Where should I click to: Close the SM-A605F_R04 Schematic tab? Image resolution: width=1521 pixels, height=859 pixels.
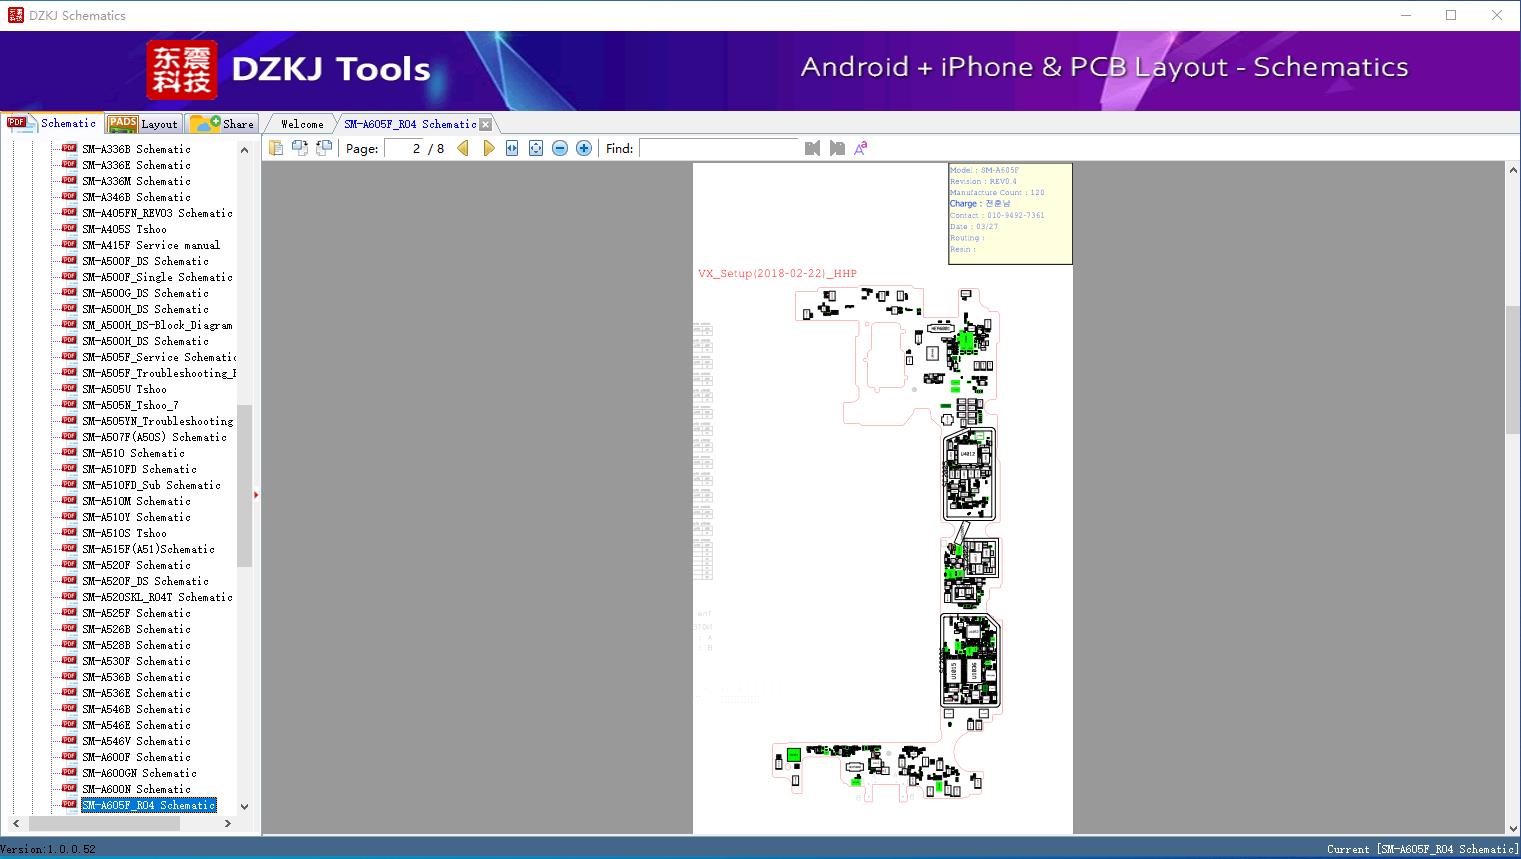[x=485, y=125]
